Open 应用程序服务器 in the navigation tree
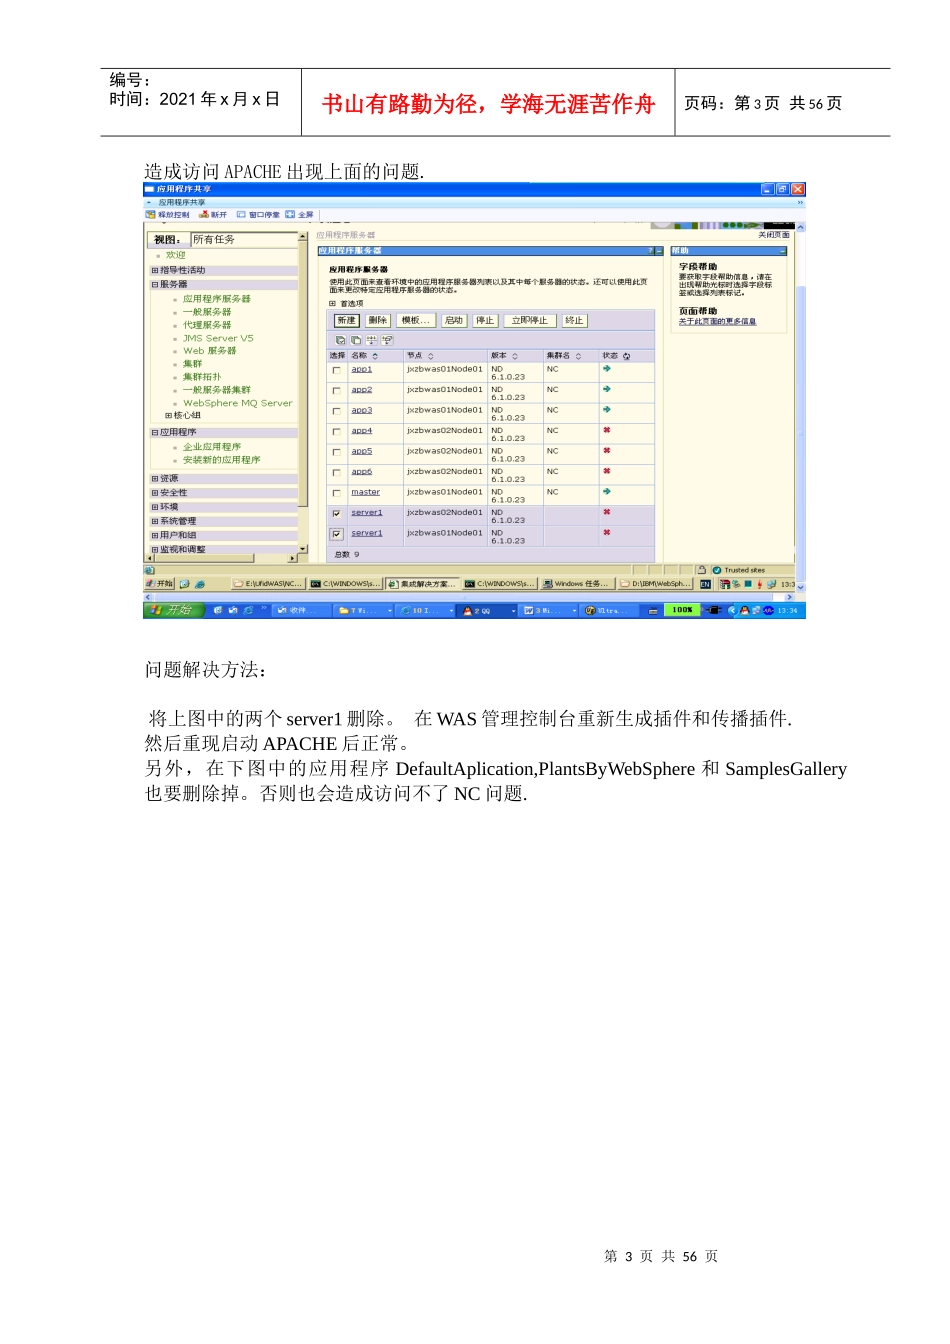 coord(217,299)
